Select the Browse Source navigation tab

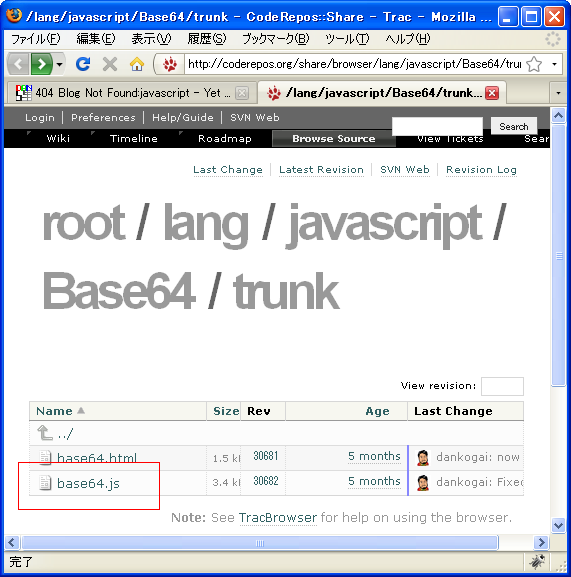[334, 138]
